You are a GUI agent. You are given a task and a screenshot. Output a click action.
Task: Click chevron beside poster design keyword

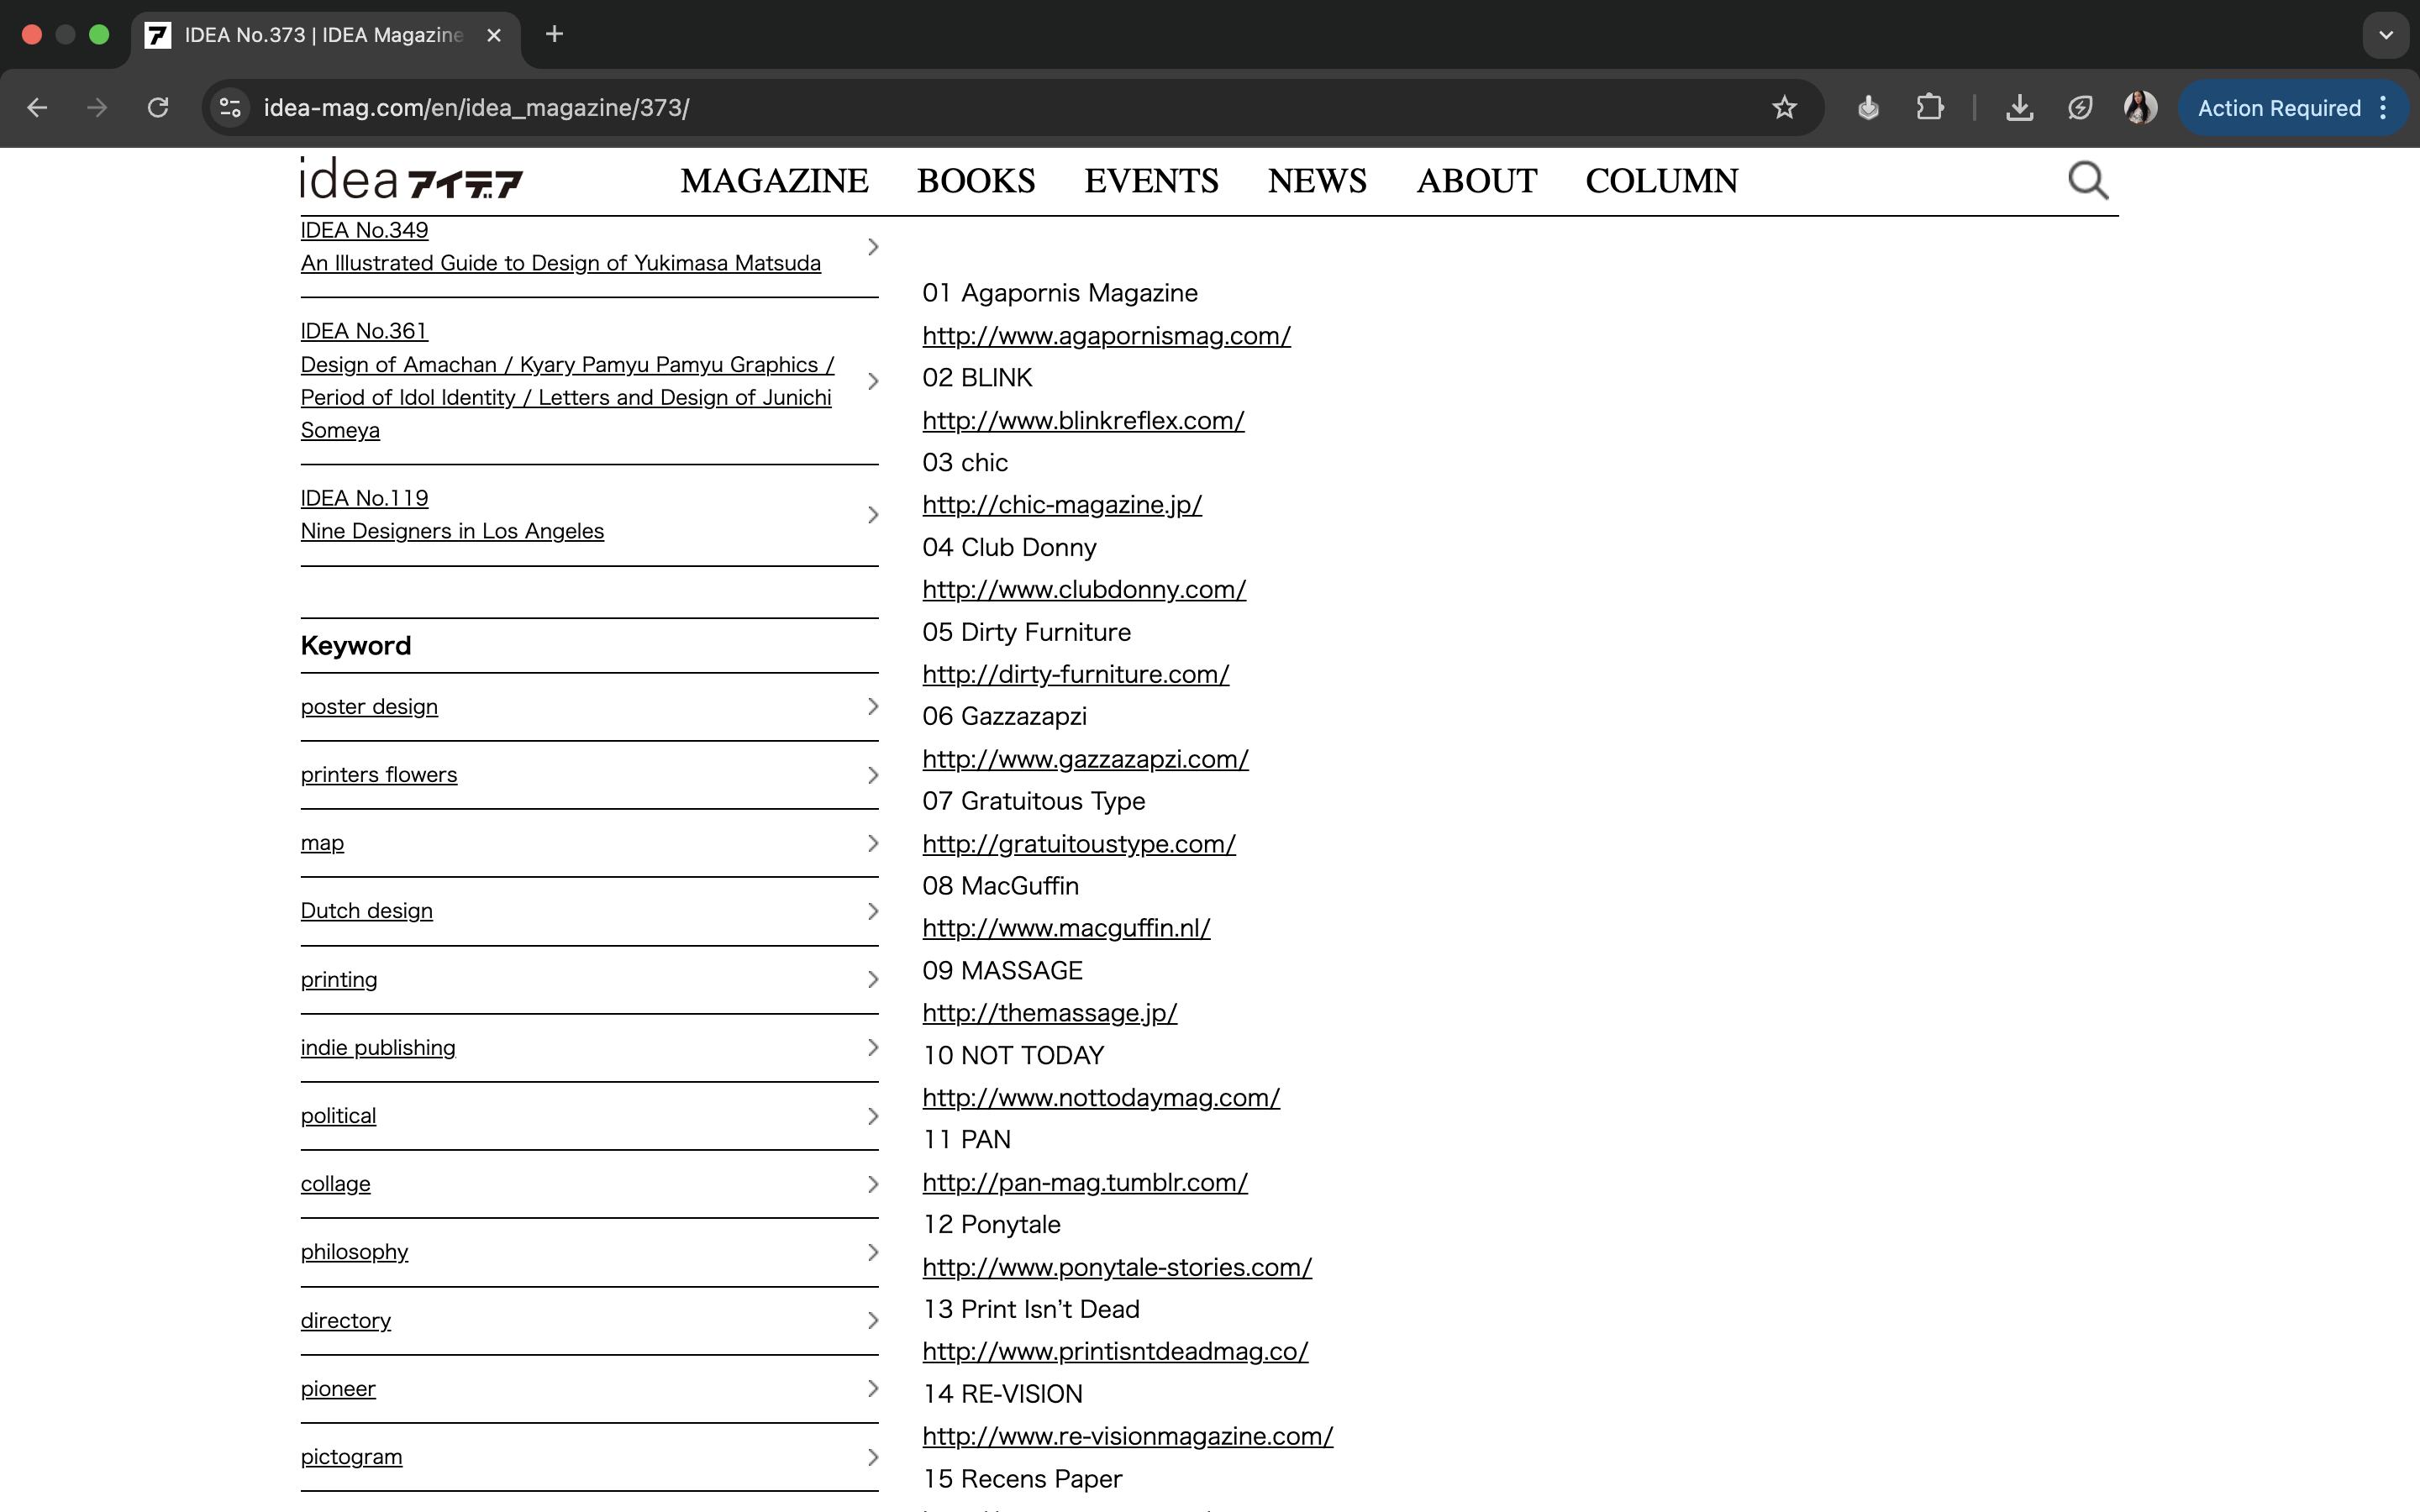coord(872,707)
